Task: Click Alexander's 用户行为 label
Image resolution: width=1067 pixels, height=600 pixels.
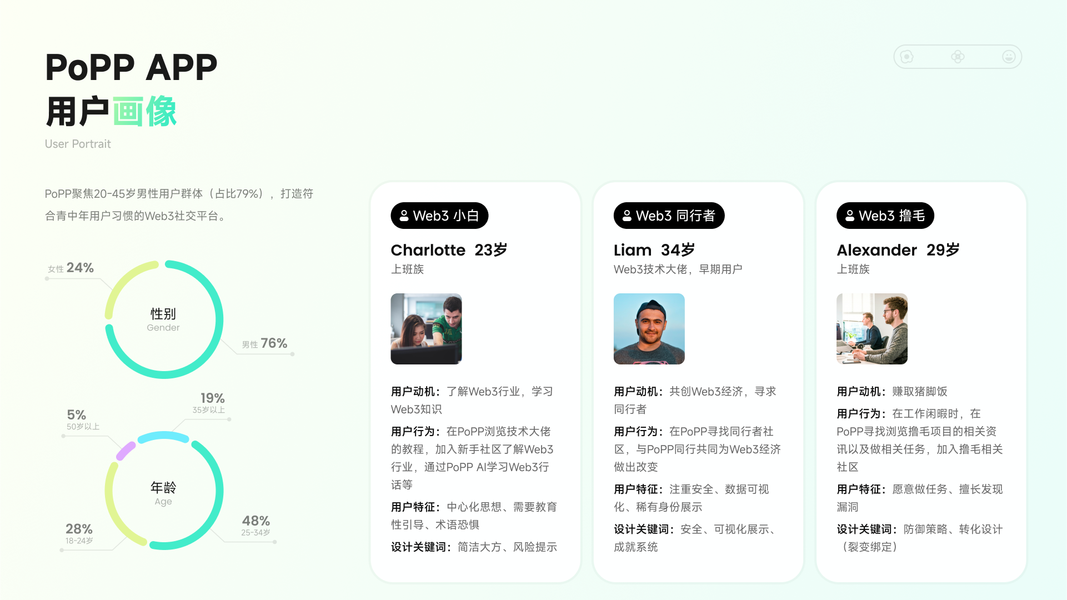Action: coord(861,414)
